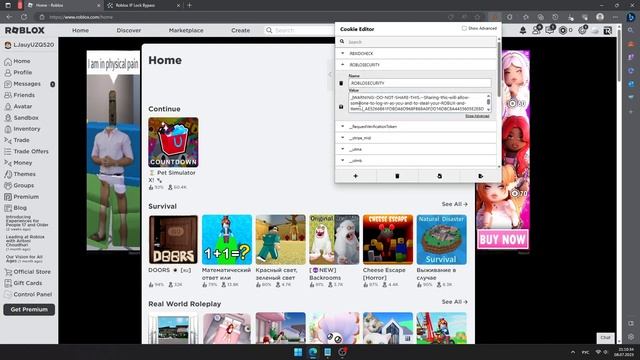Click the Show Advanced link under Value

click(477, 116)
